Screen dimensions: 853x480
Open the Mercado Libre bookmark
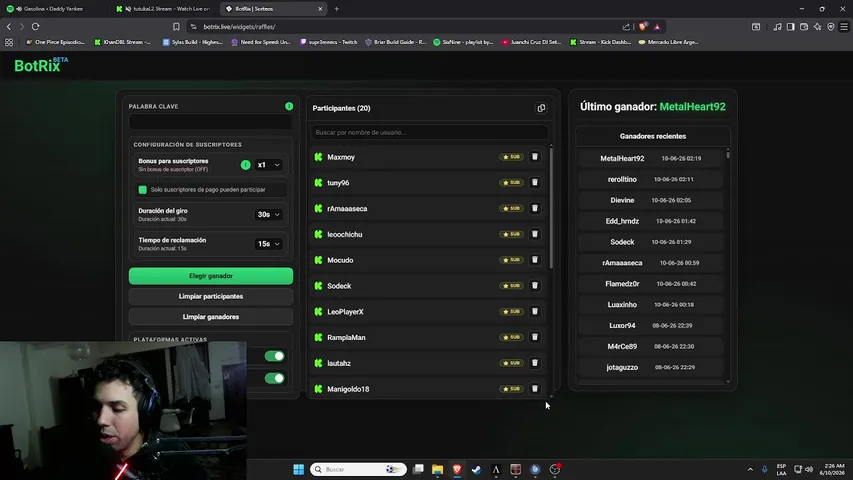coord(669,42)
